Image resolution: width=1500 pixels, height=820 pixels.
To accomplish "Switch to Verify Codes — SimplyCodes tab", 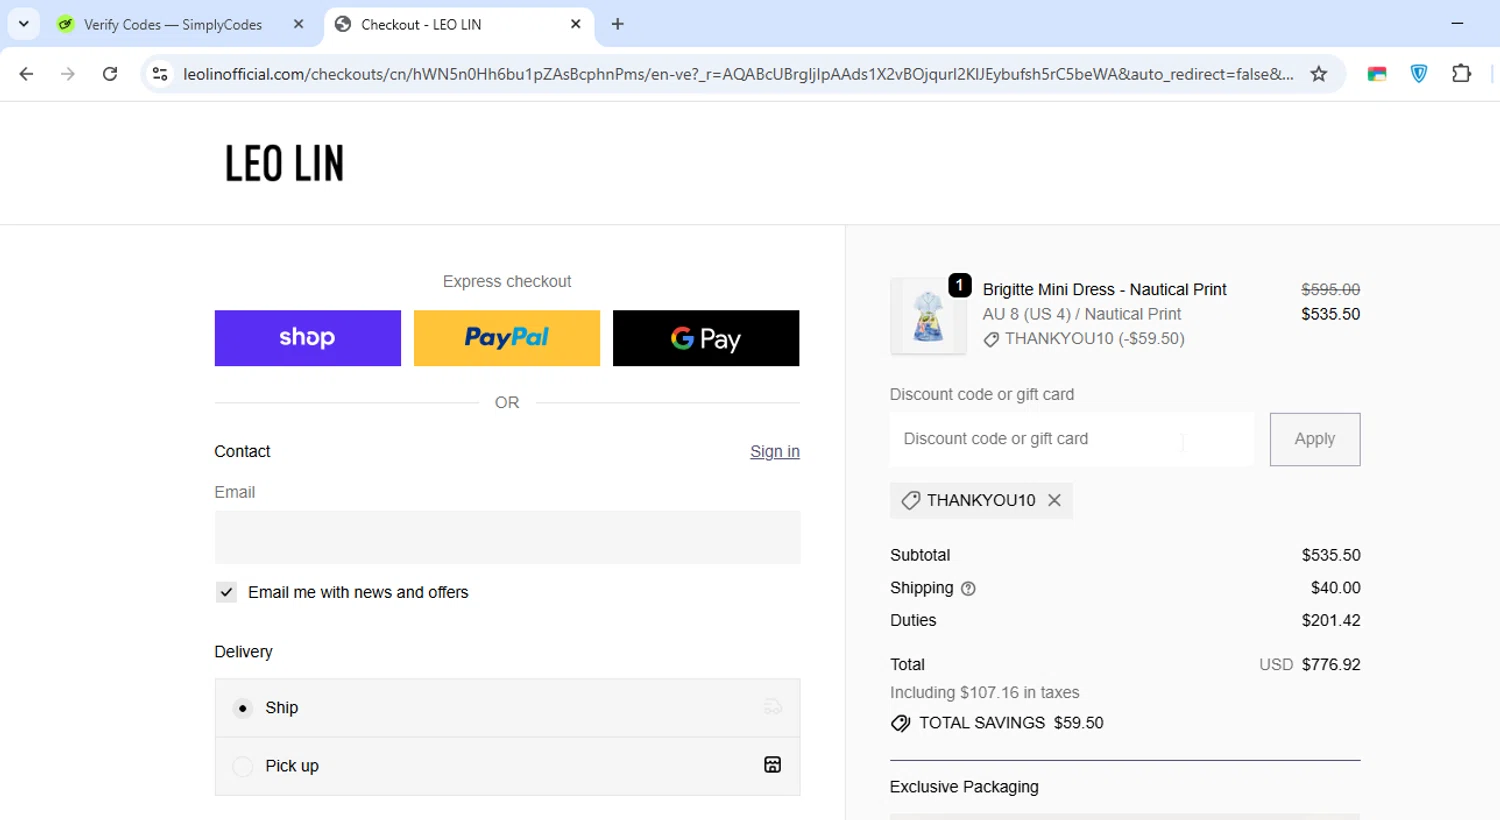I will click(x=172, y=24).
